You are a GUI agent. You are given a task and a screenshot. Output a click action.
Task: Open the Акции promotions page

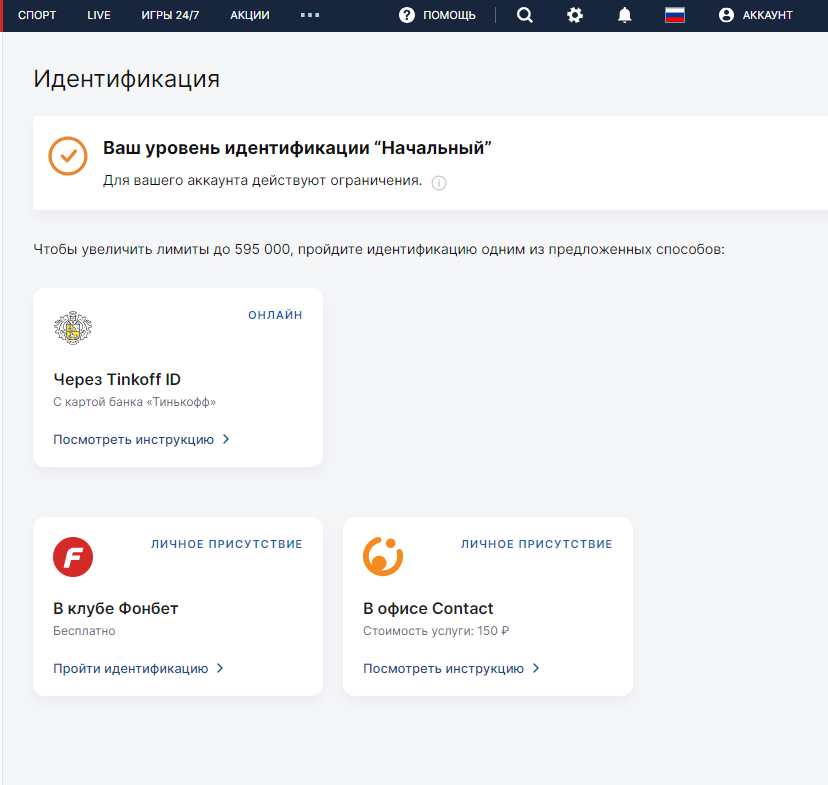pos(250,15)
